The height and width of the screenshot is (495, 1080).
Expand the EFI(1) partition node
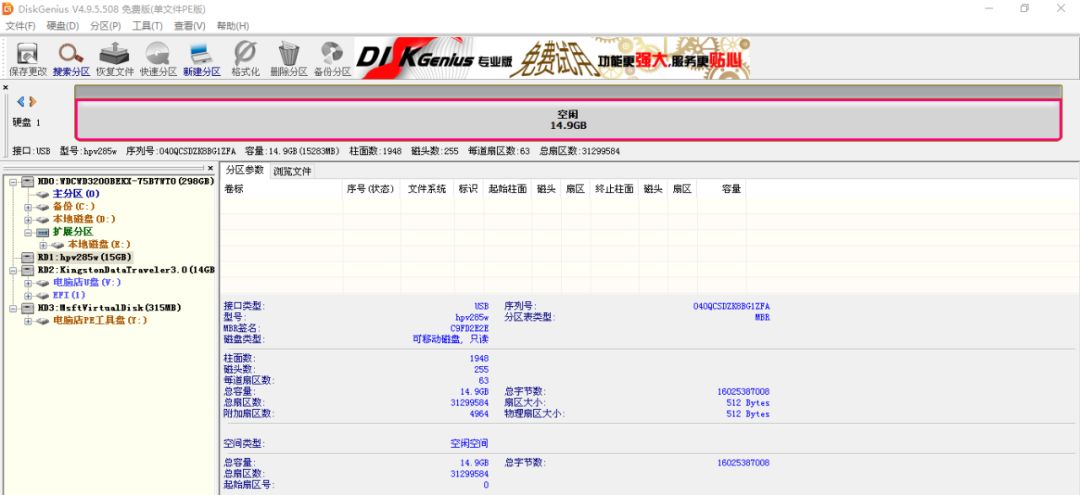[x=28, y=295]
